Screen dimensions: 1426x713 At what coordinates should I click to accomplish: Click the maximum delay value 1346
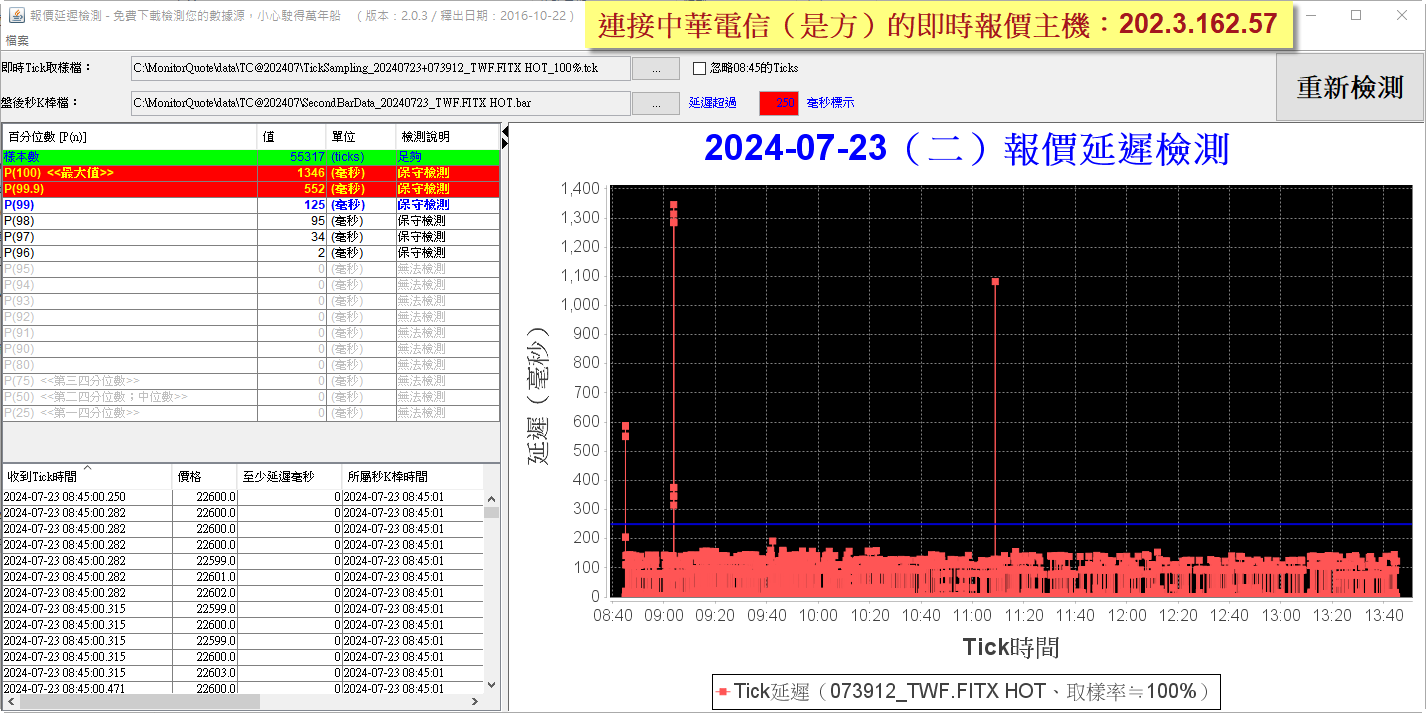(311, 173)
